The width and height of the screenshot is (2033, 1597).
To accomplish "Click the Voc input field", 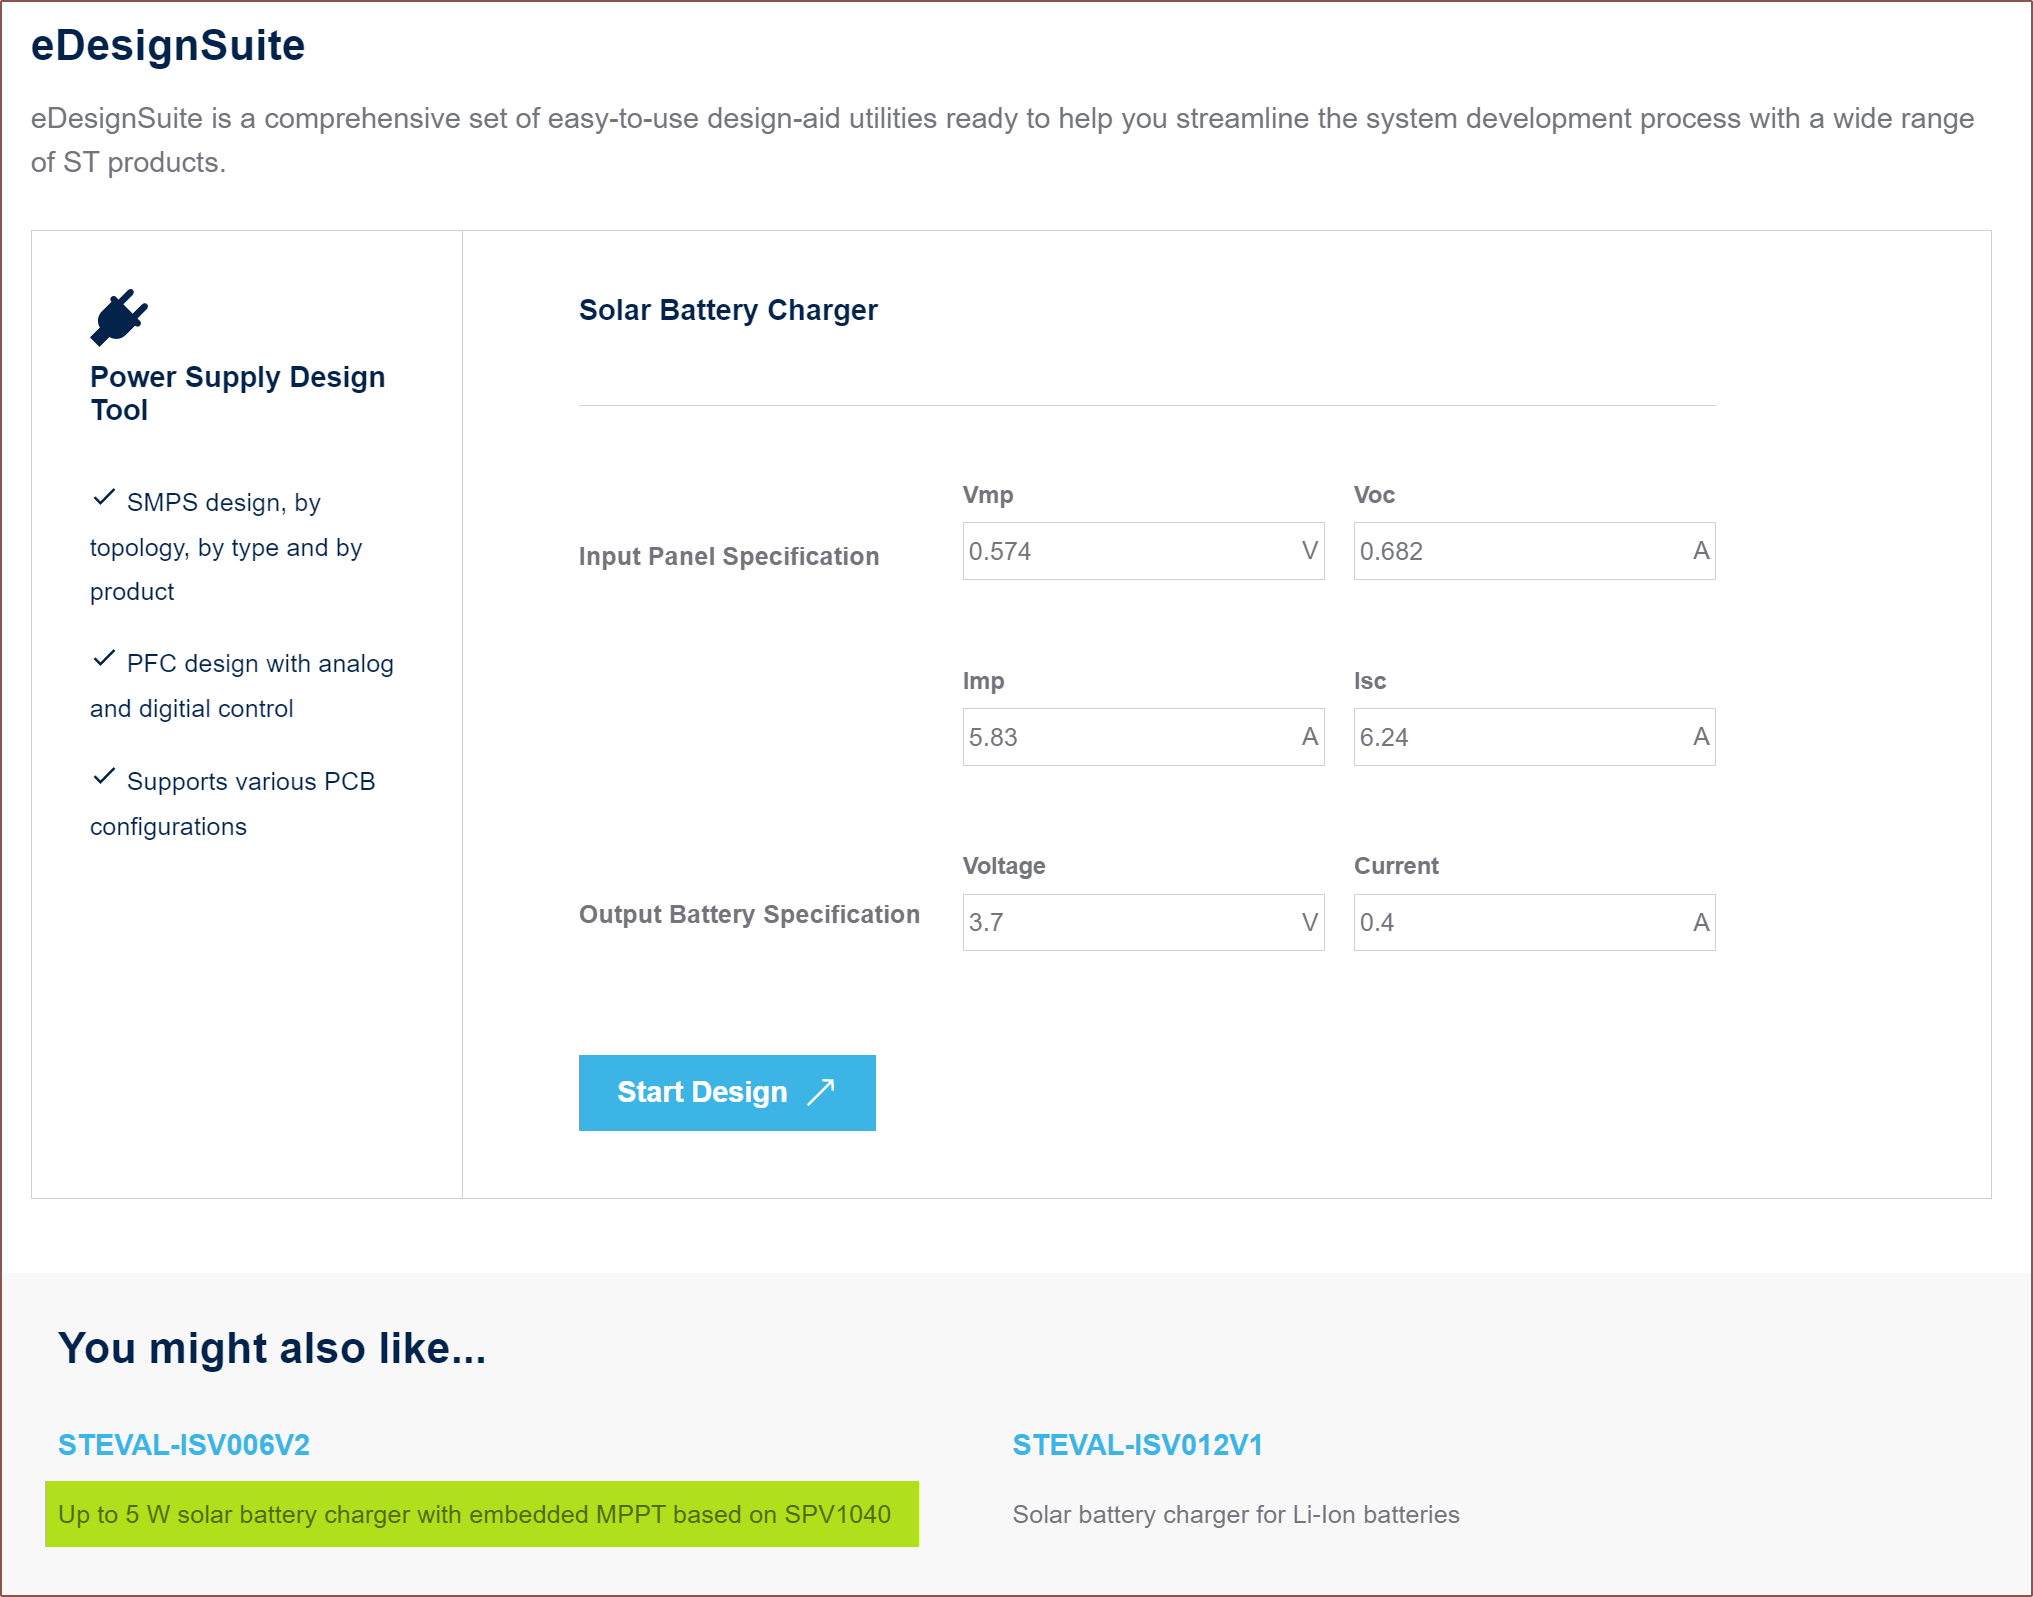I will [x=1534, y=551].
